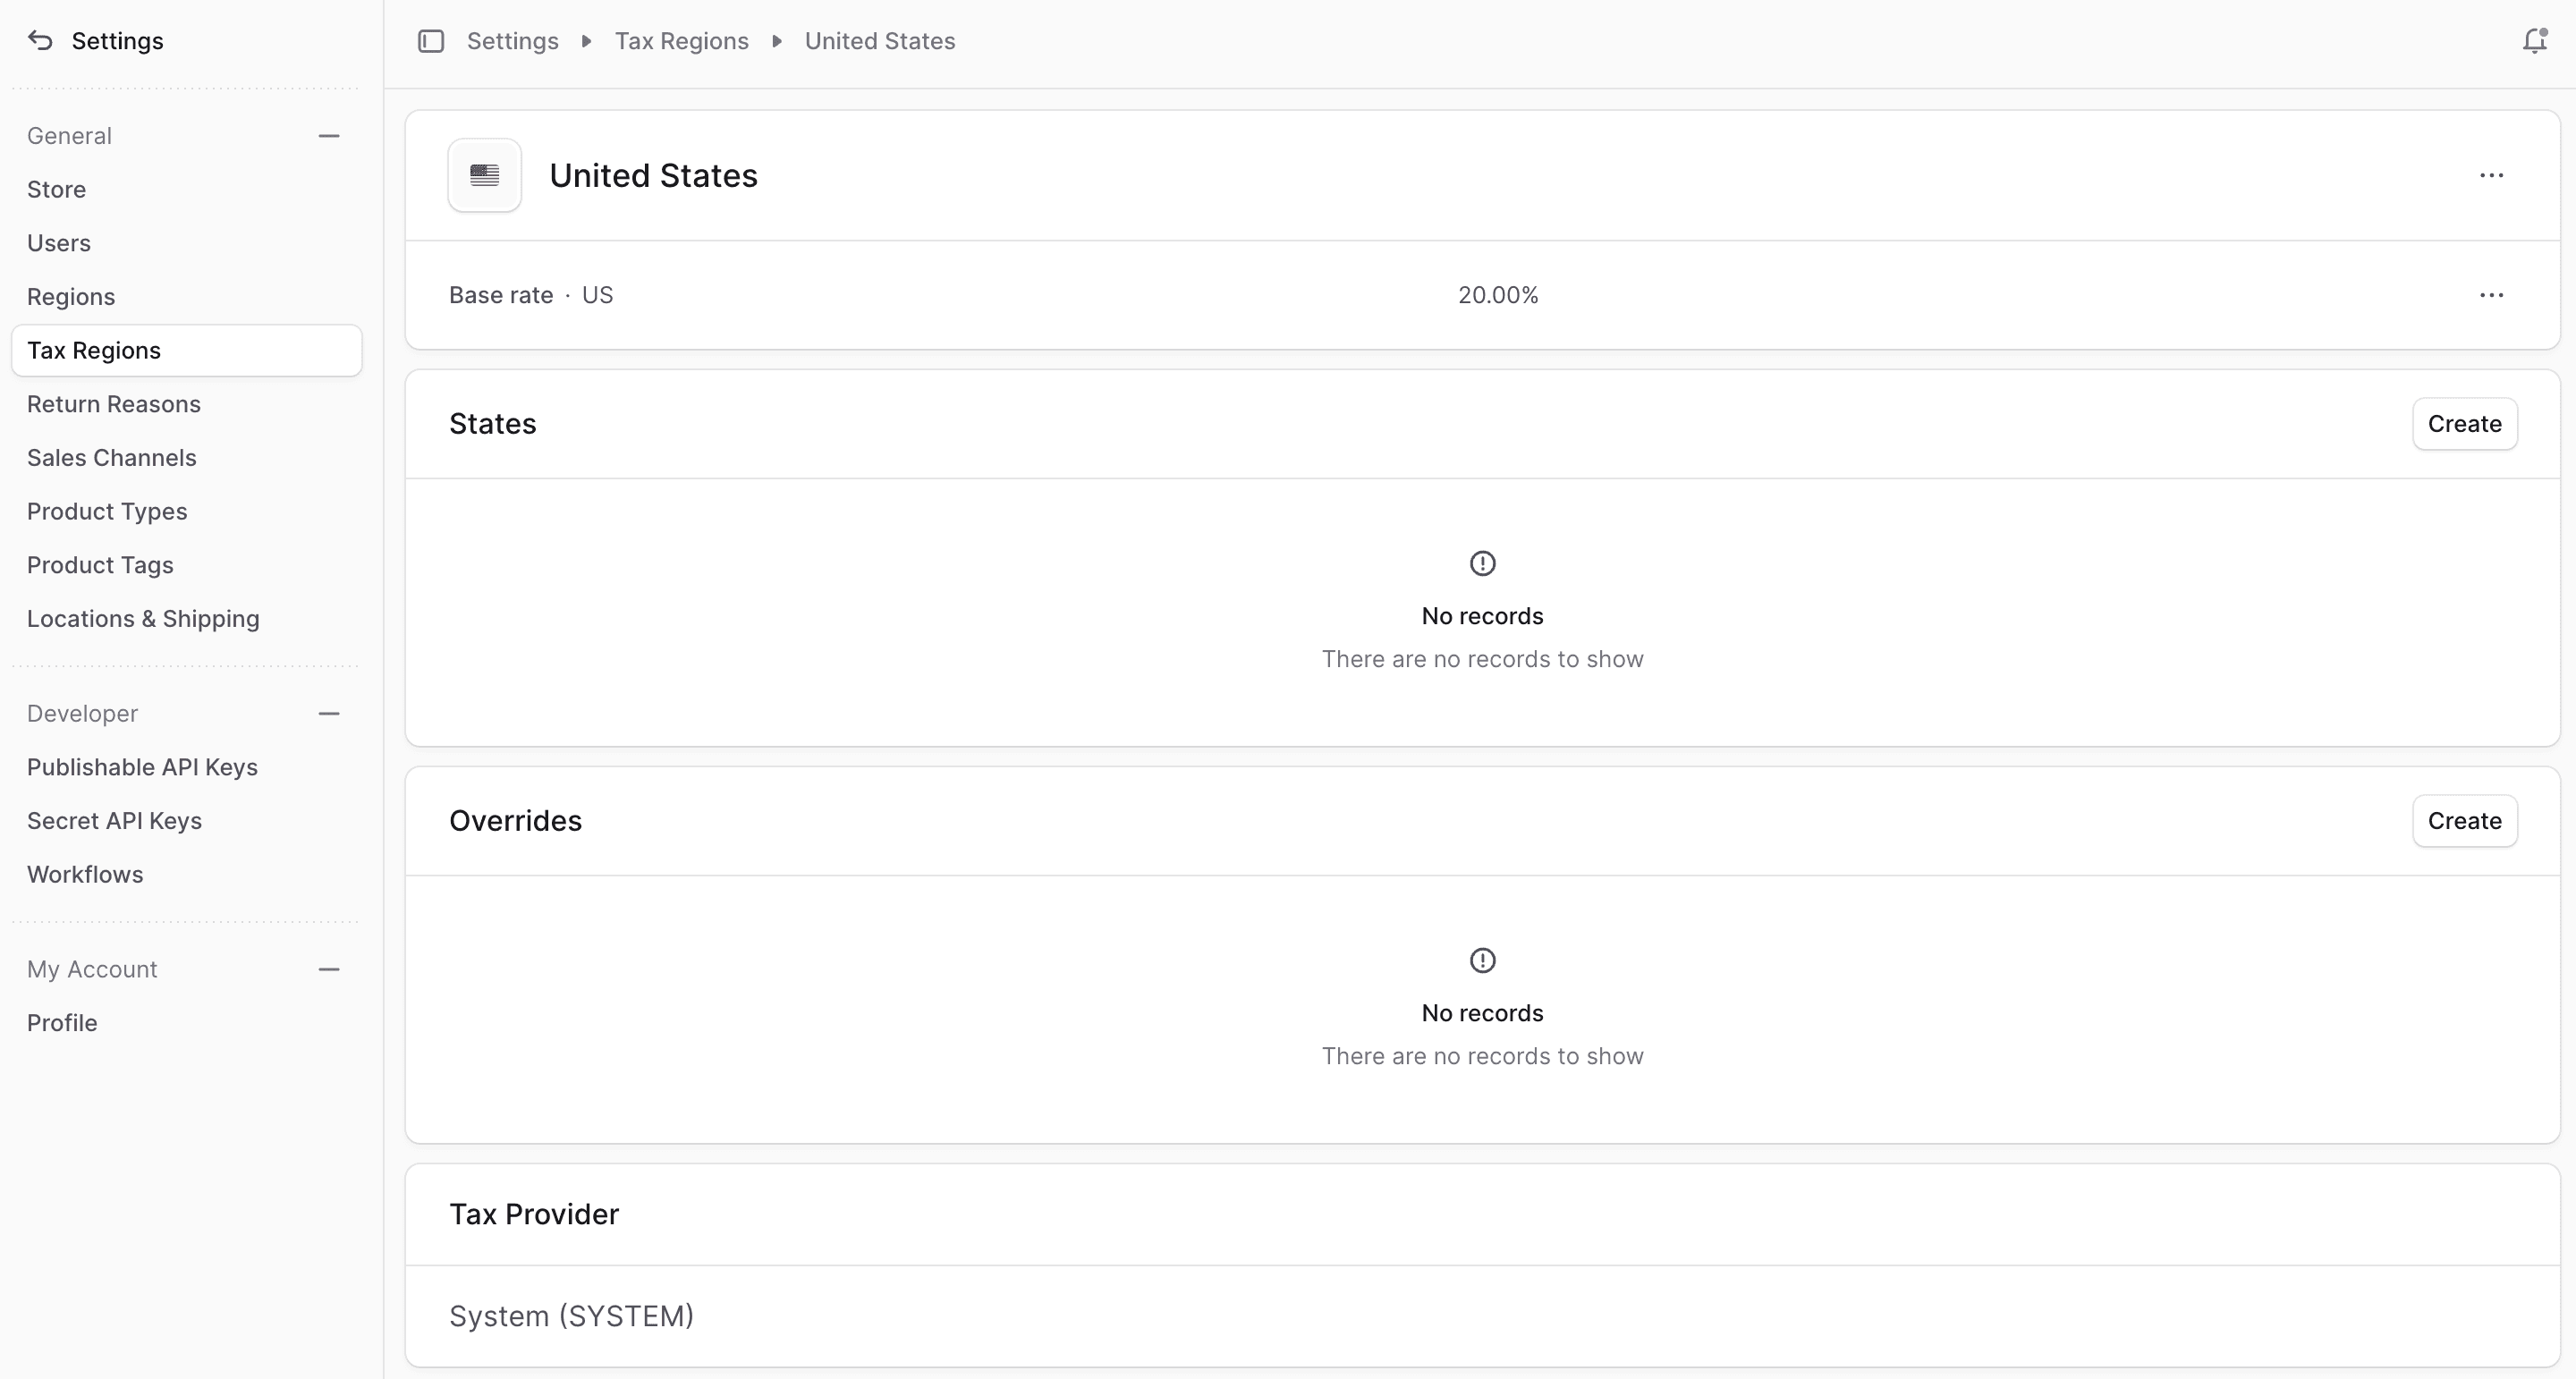Create a new tax override

2464,821
